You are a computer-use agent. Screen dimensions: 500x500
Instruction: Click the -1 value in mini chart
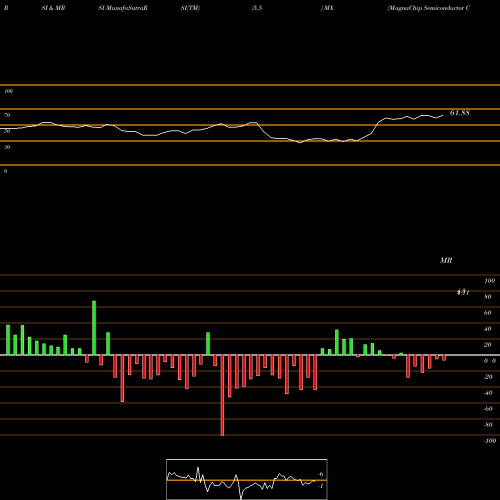point(321,486)
